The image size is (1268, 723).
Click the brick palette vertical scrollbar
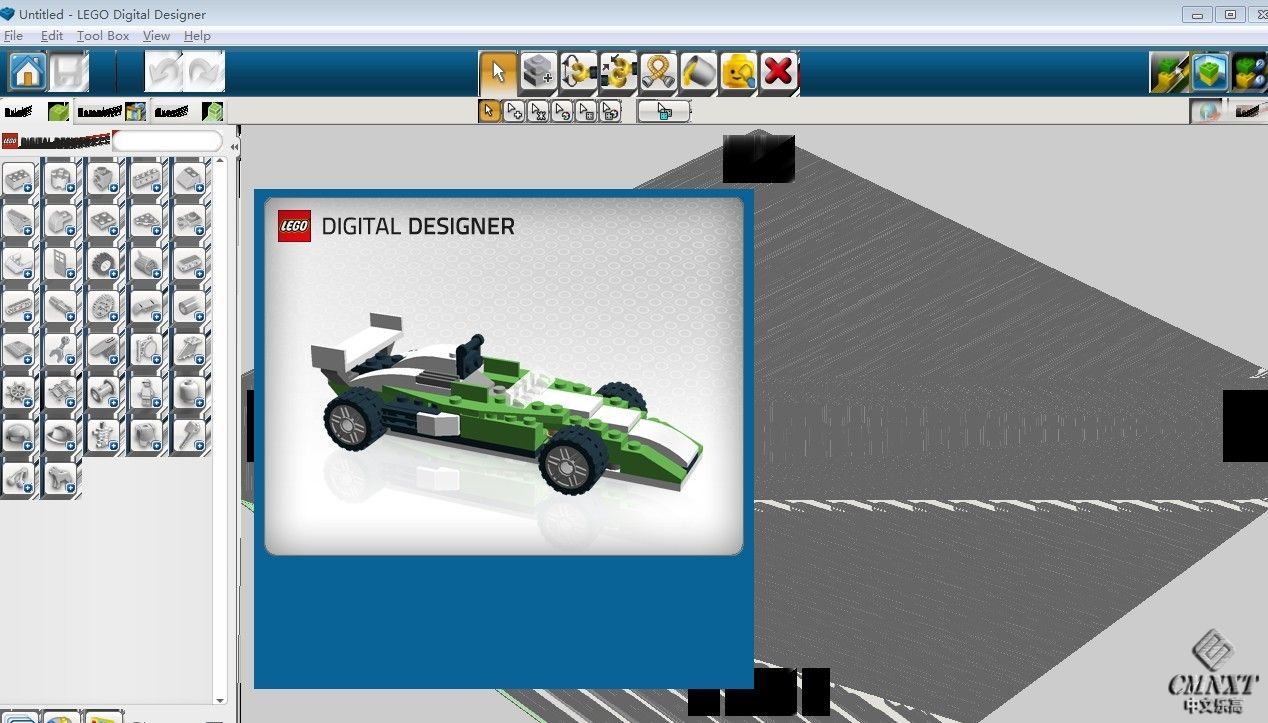click(x=221, y=430)
